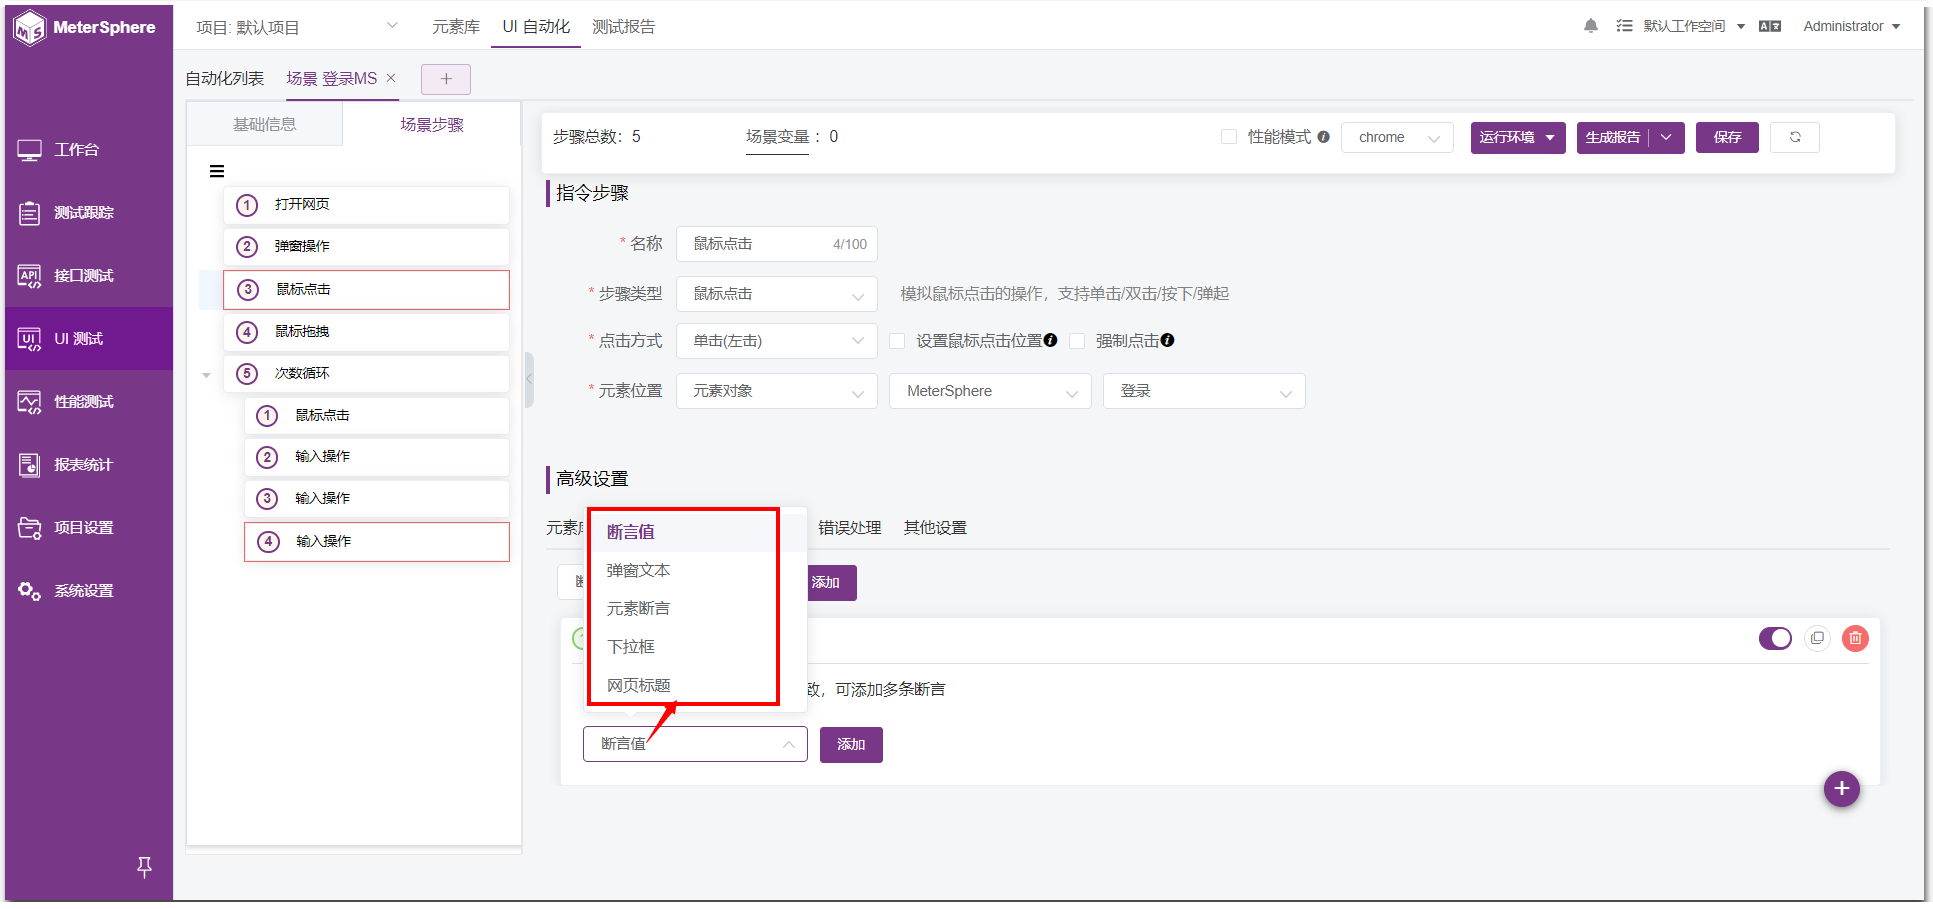The width and height of the screenshot is (1933, 909).
Task: Open the chrome browser dropdown
Action: (x=1397, y=137)
